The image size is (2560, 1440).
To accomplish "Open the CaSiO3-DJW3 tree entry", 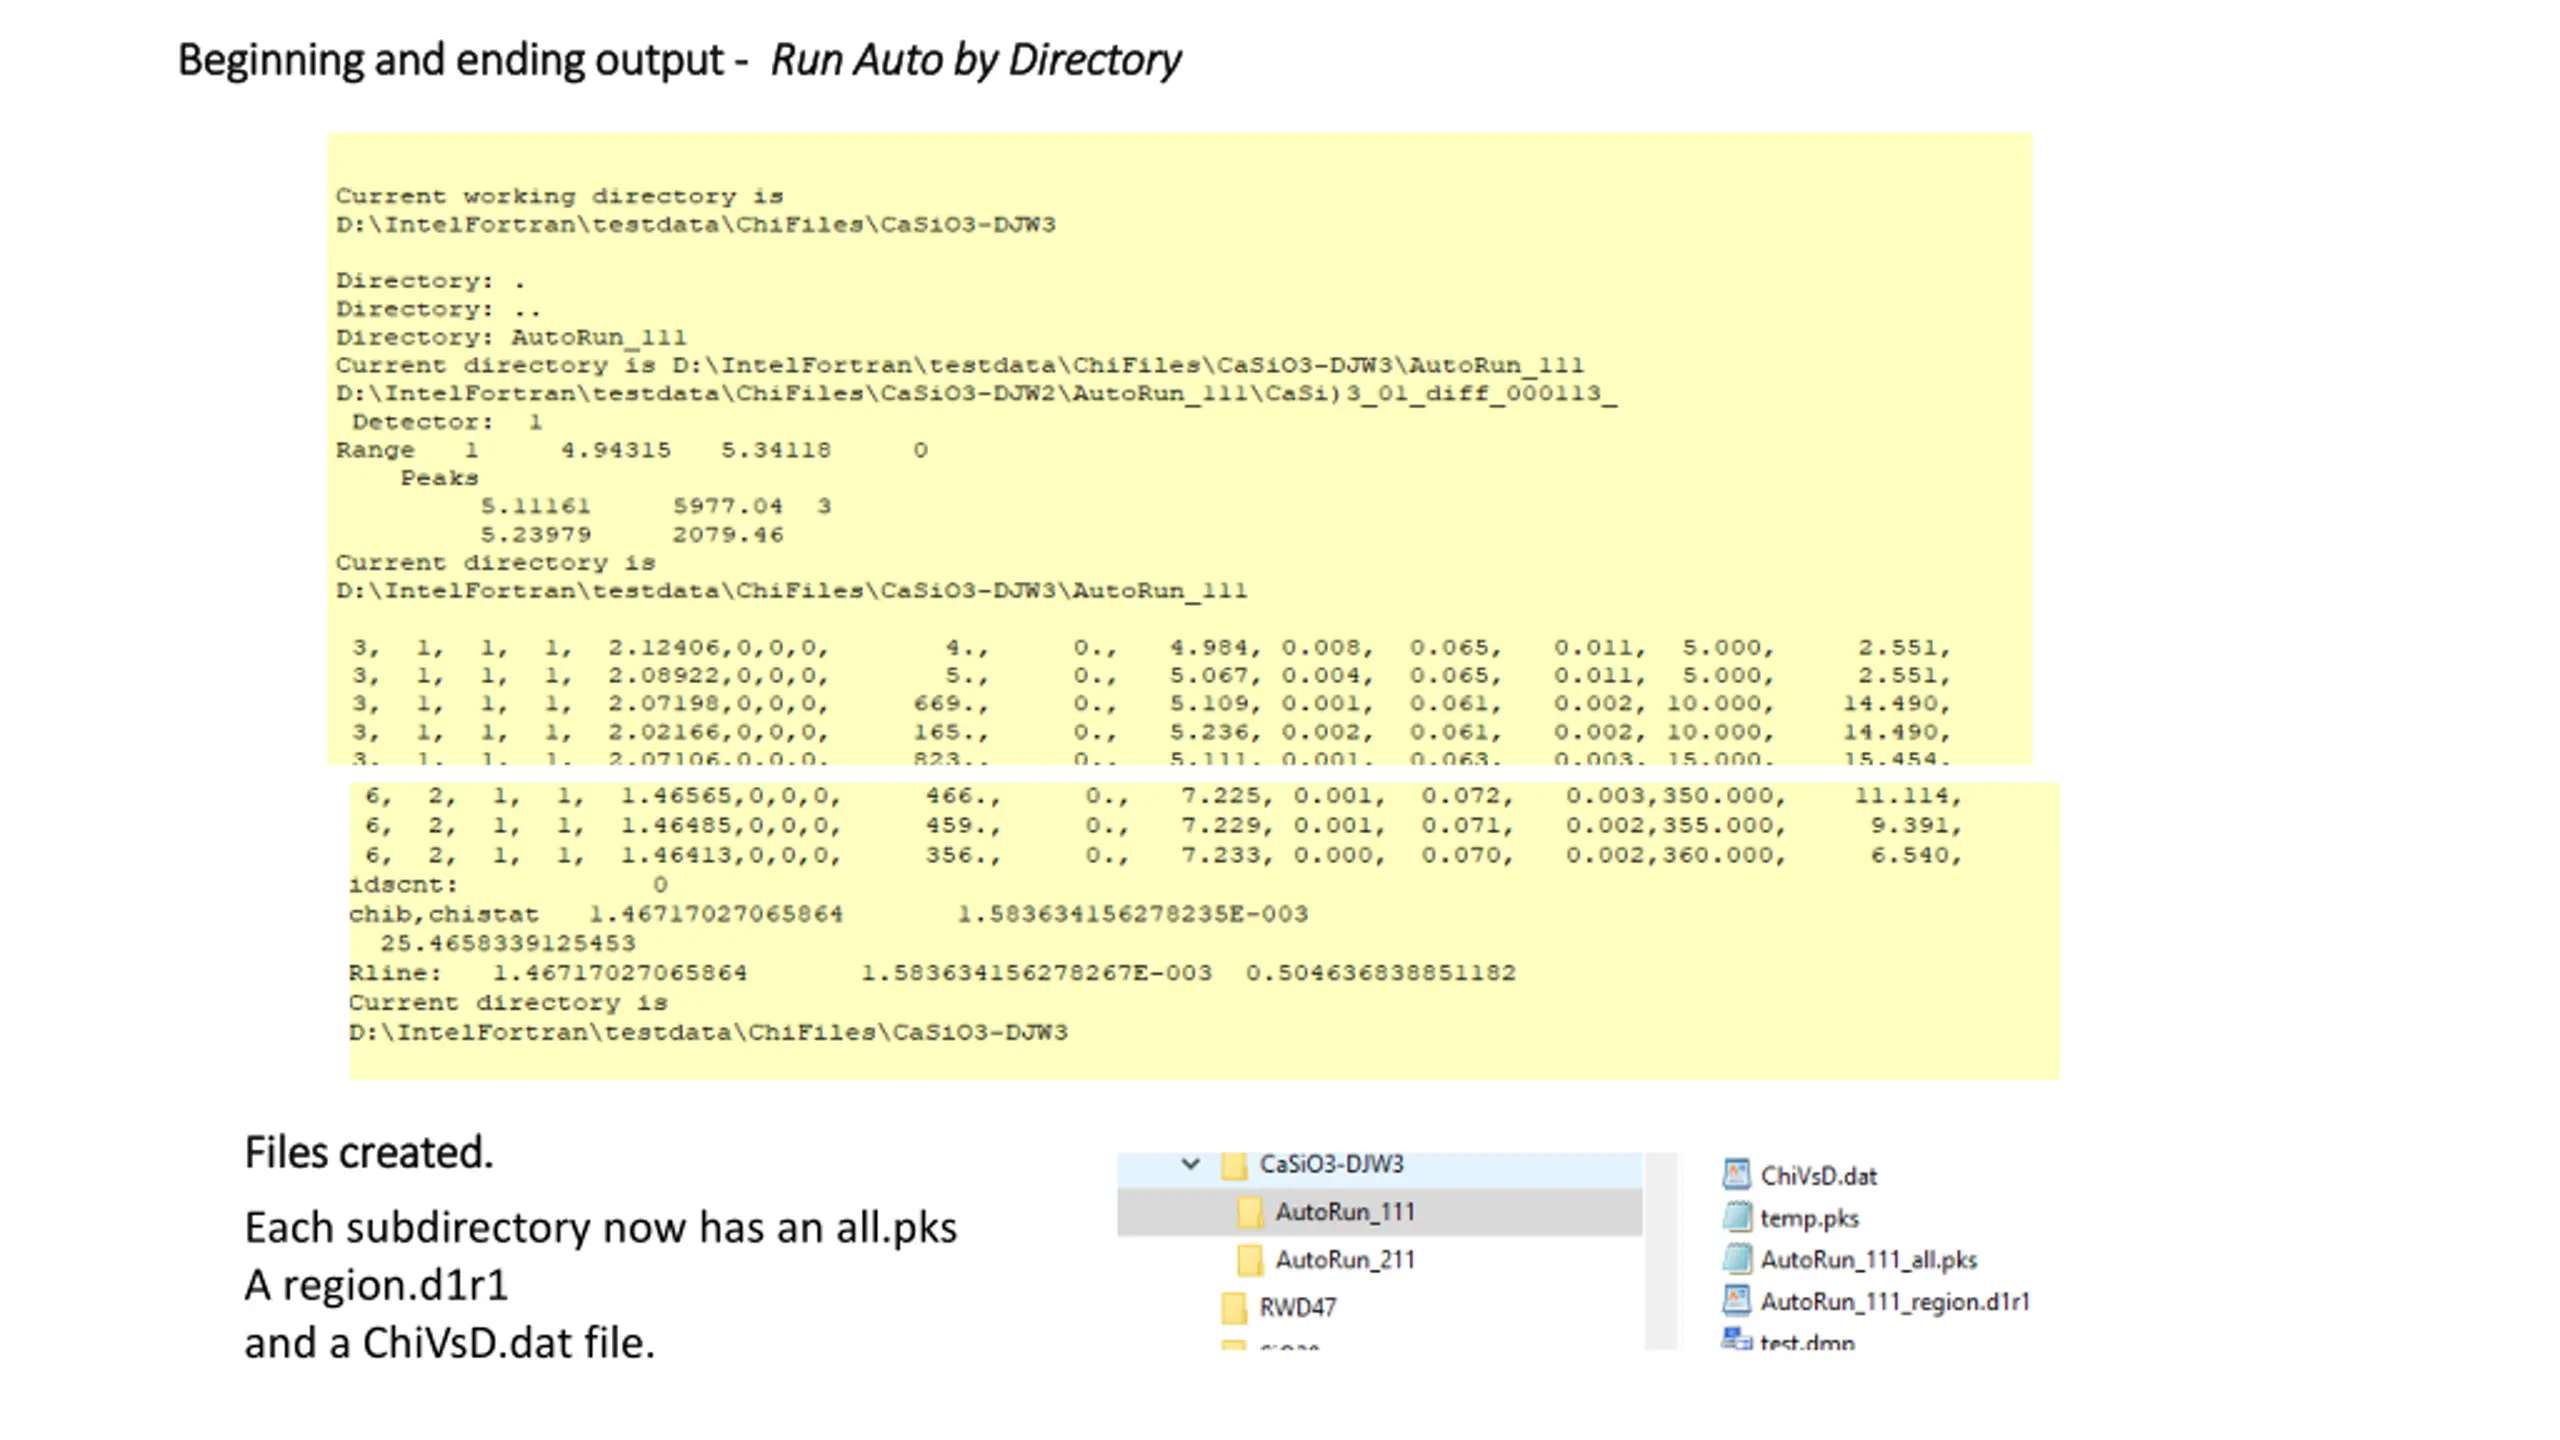I will [x=1331, y=1164].
